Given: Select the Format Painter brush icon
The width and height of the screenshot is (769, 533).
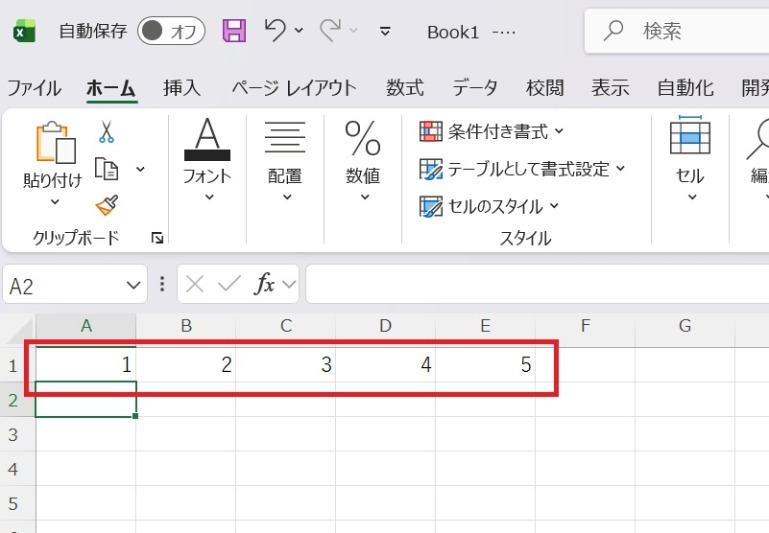Looking at the screenshot, I should (x=107, y=206).
